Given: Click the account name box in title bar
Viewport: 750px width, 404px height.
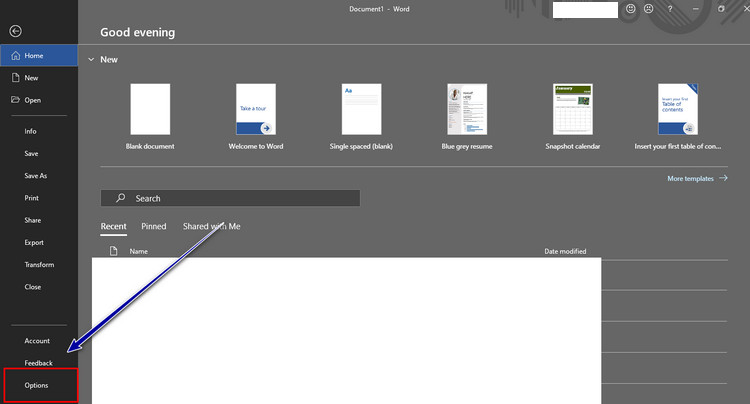Looking at the screenshot, I should point(585,10).
